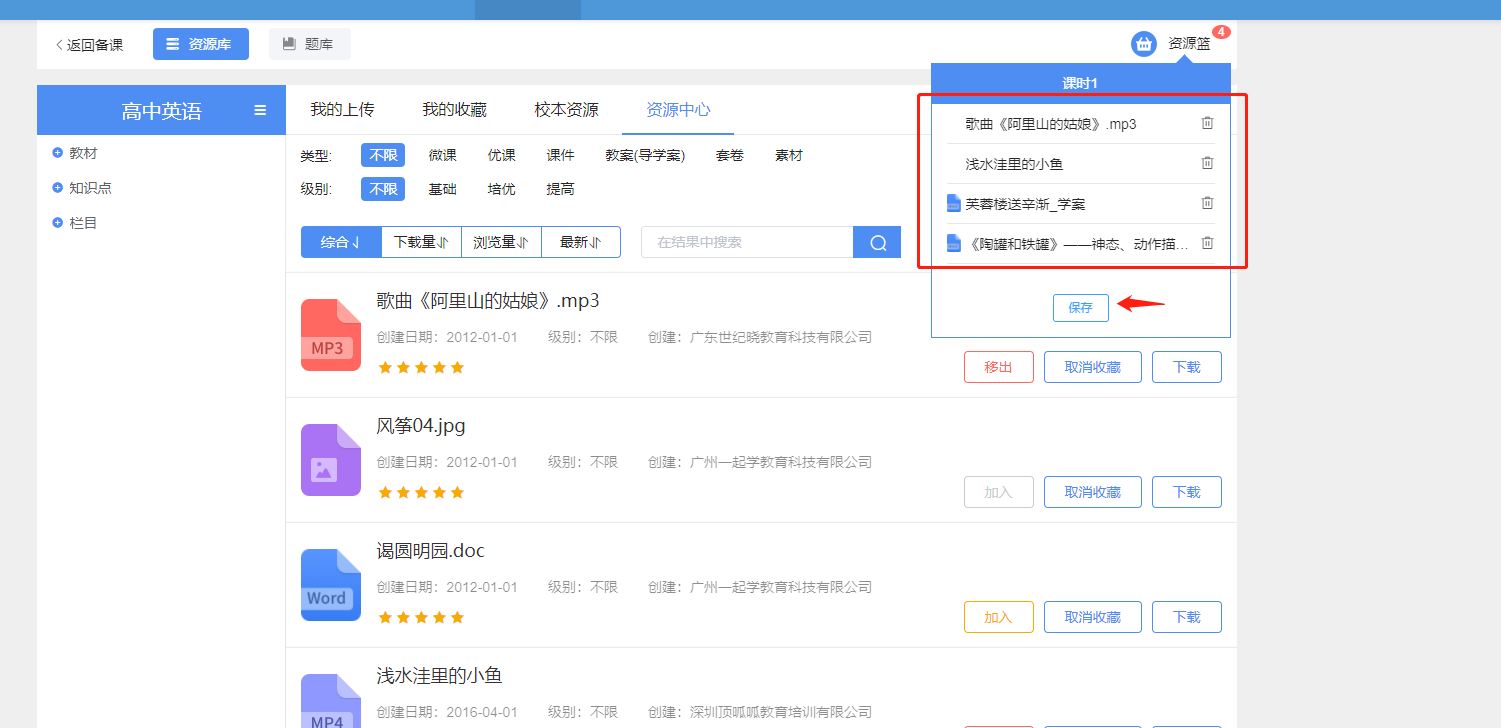Go back via 返回备课 link
Image resolution: width=1501 pixels, height=728 pixels.
[90, 45]
